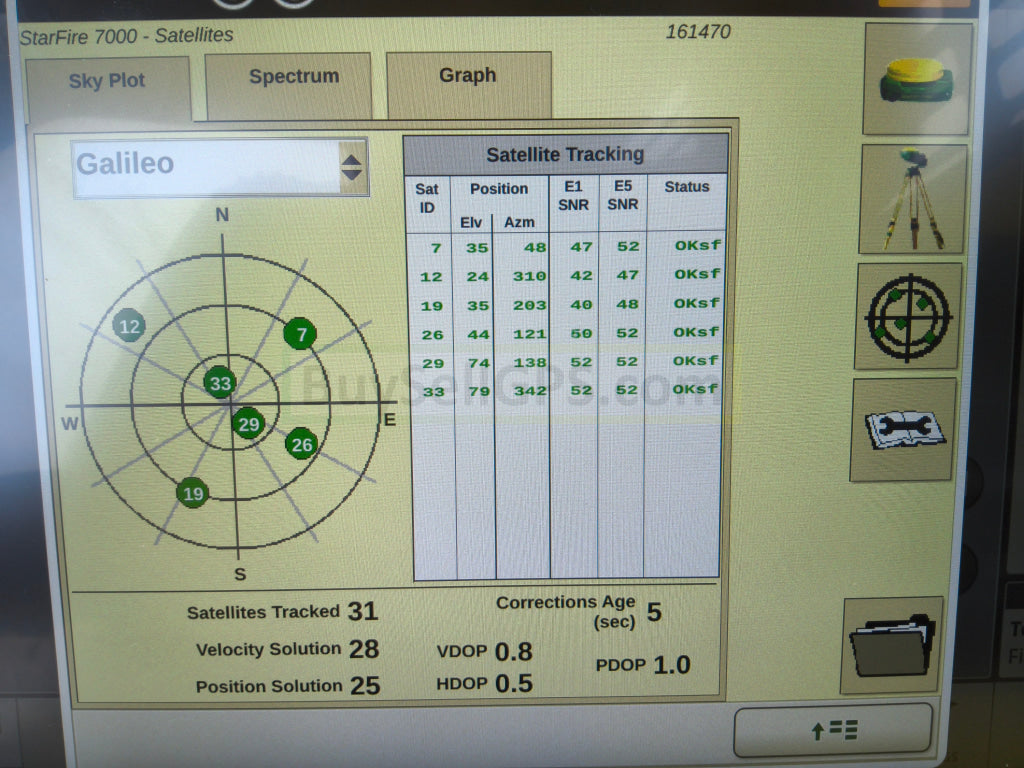This screenshot has width=1024, height=768.
Task: Click Sat ID 19 table cell
Action: tap(432, 306)
